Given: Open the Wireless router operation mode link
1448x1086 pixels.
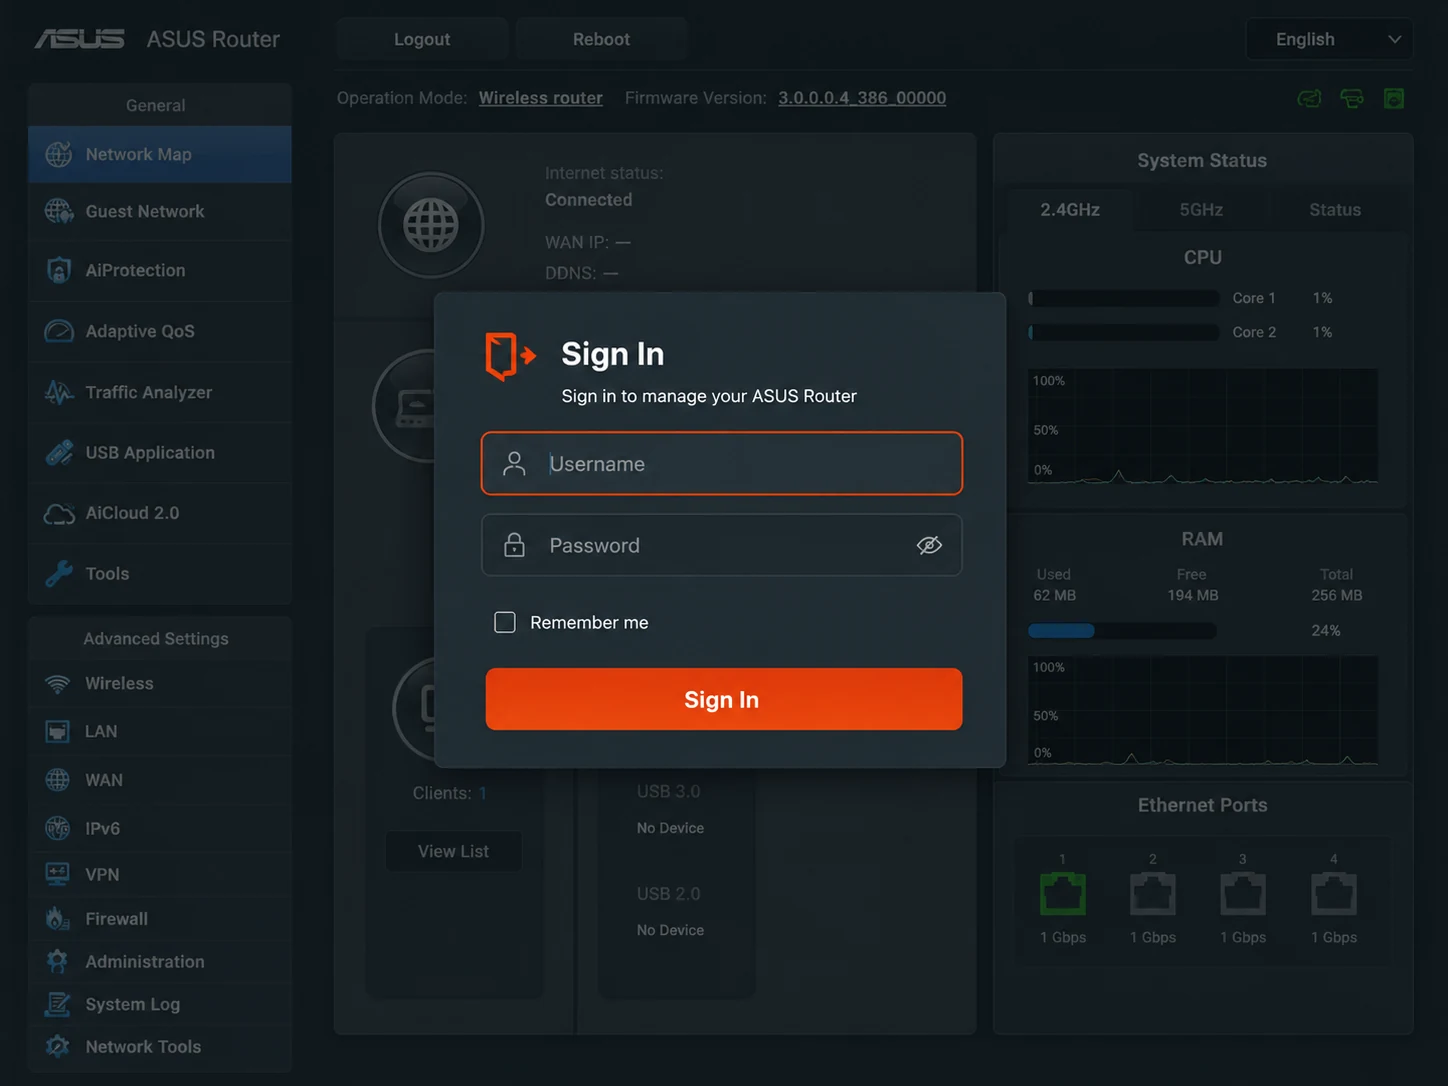Looking at the screenshot, I should [x=540, y=98].
